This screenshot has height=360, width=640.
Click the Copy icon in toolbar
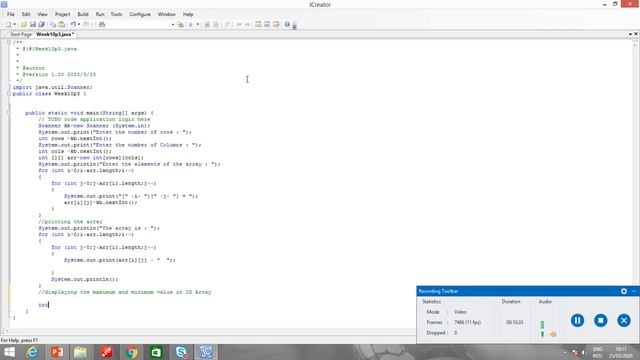[53, 24]
